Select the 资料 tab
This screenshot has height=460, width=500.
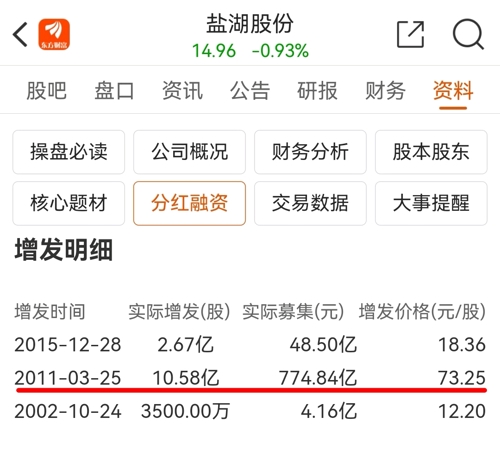coord(453,91)
